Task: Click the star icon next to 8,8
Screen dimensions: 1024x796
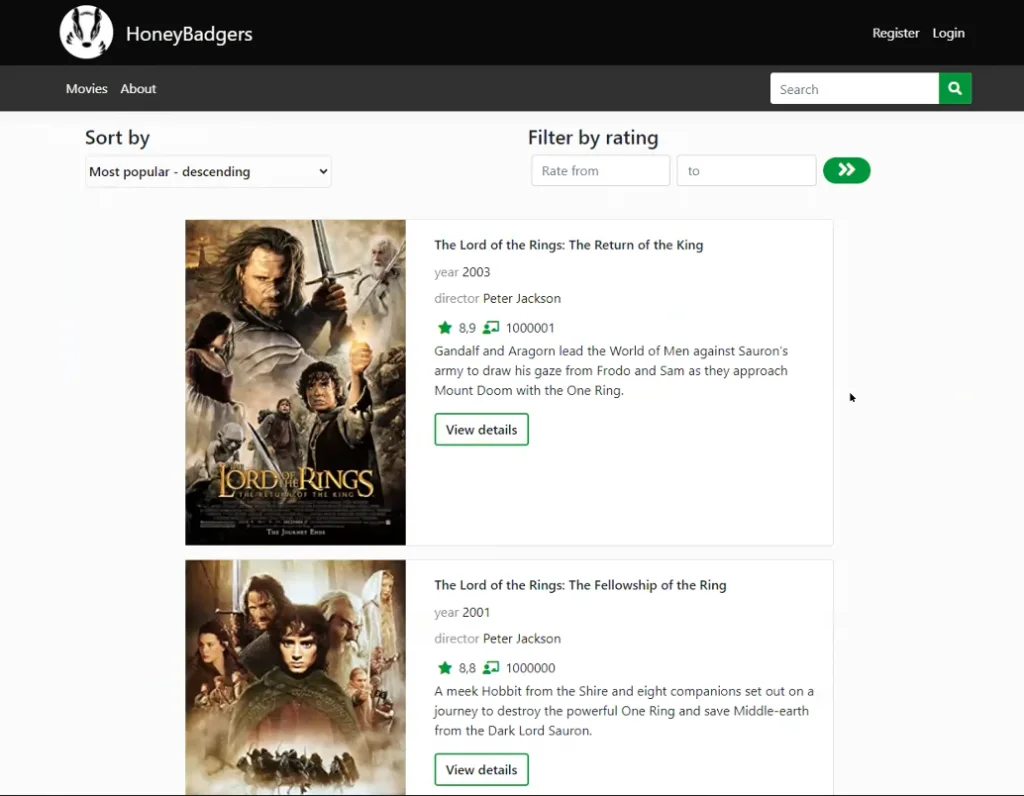Action: 445,668
